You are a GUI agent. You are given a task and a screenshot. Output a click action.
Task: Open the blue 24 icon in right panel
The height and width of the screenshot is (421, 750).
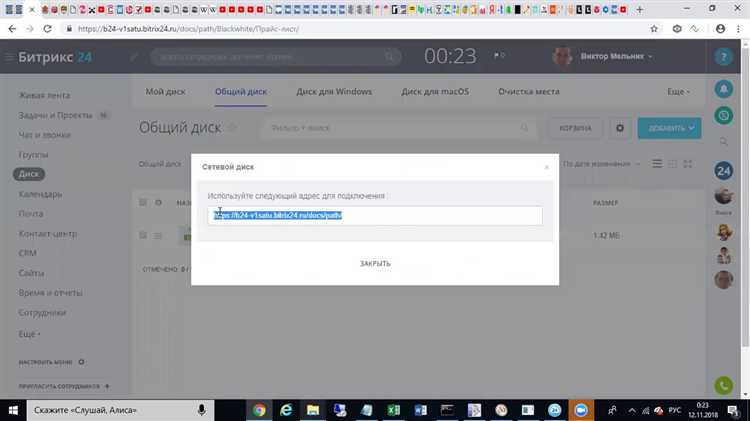point(724,171)
